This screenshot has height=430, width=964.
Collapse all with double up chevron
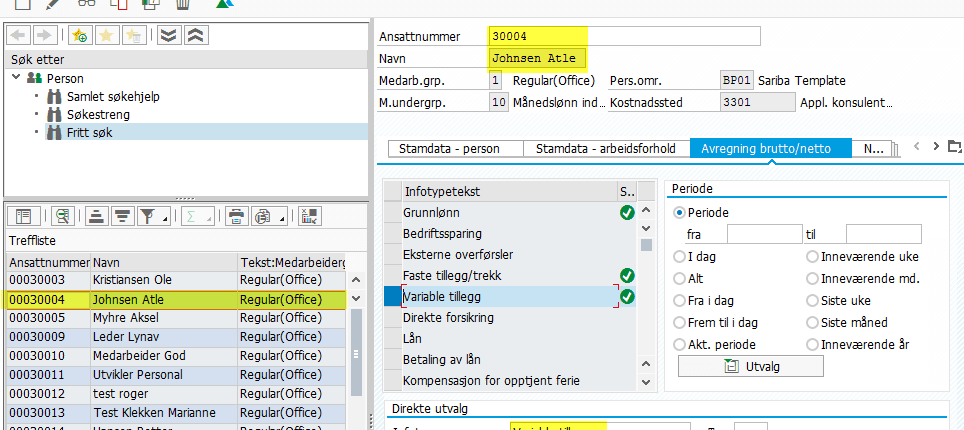(x=196, y=36)
